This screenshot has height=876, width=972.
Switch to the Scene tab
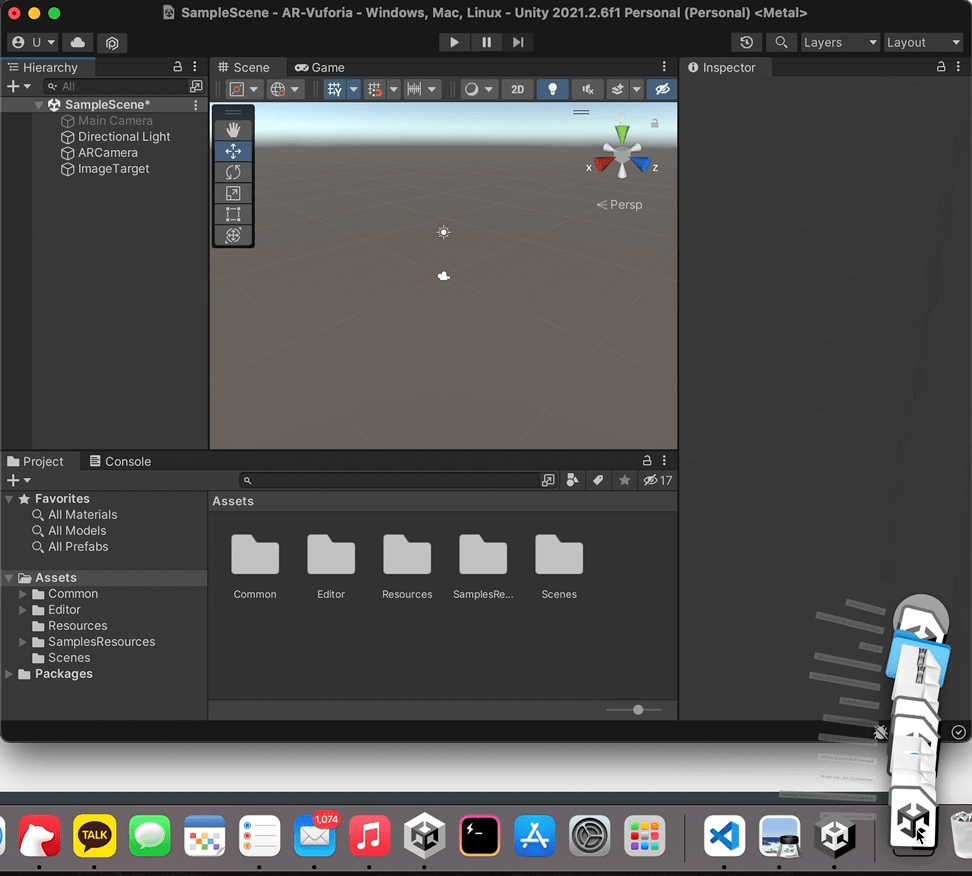[x=244, y=68]
